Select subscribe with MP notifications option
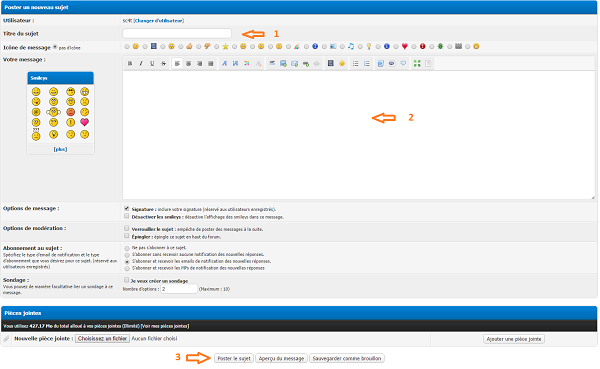Screen dimensions: 600x369 pos(127,269)
